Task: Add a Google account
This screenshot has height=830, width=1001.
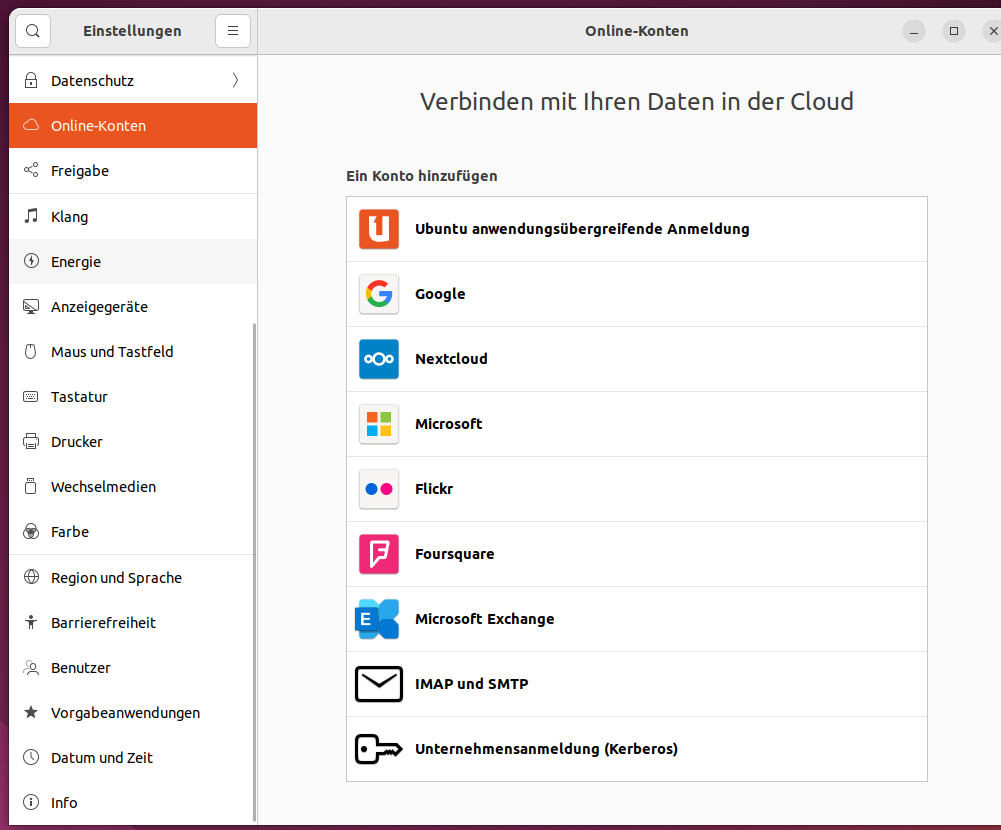Action: [636, 294]
